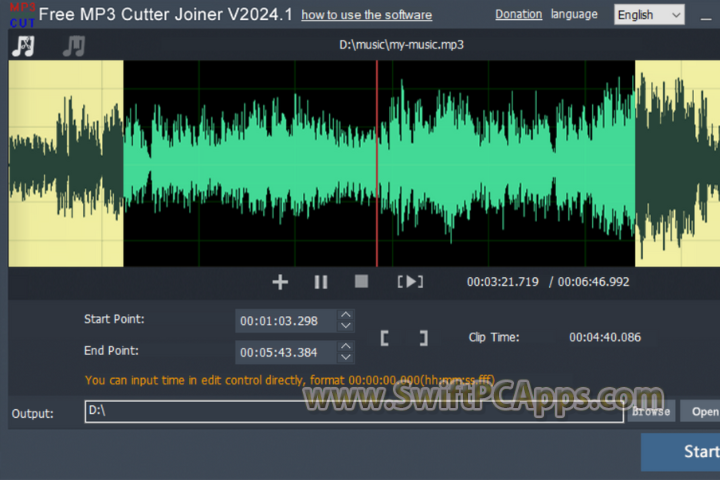Click current position 00:03:21.719
720x480 pixels.
(502, 282)
